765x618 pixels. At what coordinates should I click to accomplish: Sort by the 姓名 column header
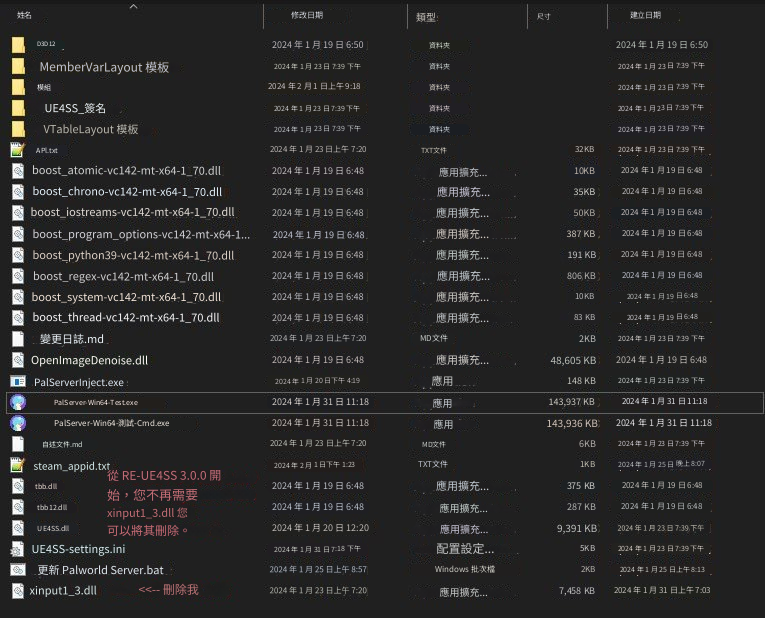24,15
